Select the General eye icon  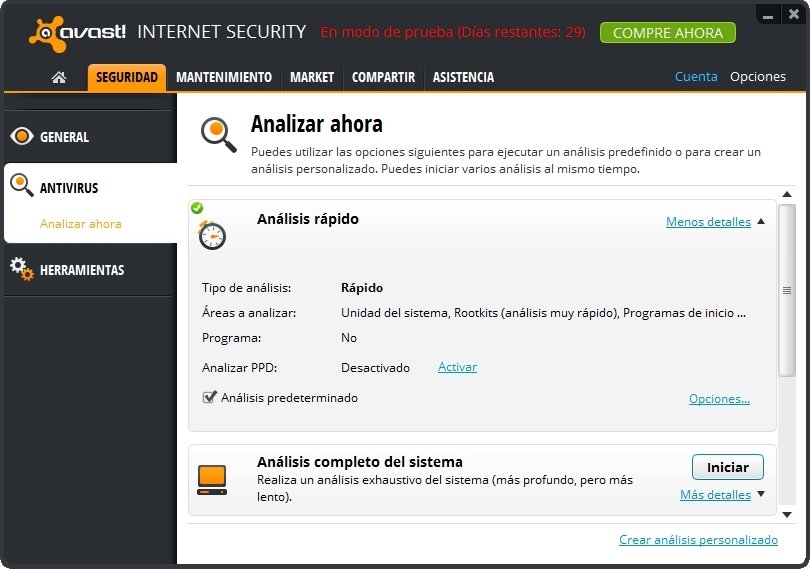coord(22,136)
